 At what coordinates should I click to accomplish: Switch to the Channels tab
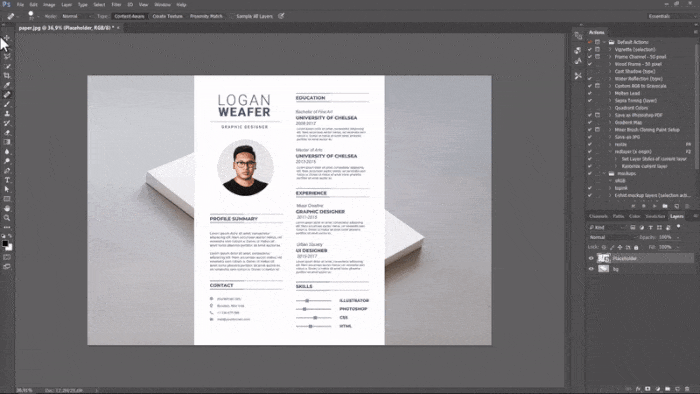[x=598, y=216]
